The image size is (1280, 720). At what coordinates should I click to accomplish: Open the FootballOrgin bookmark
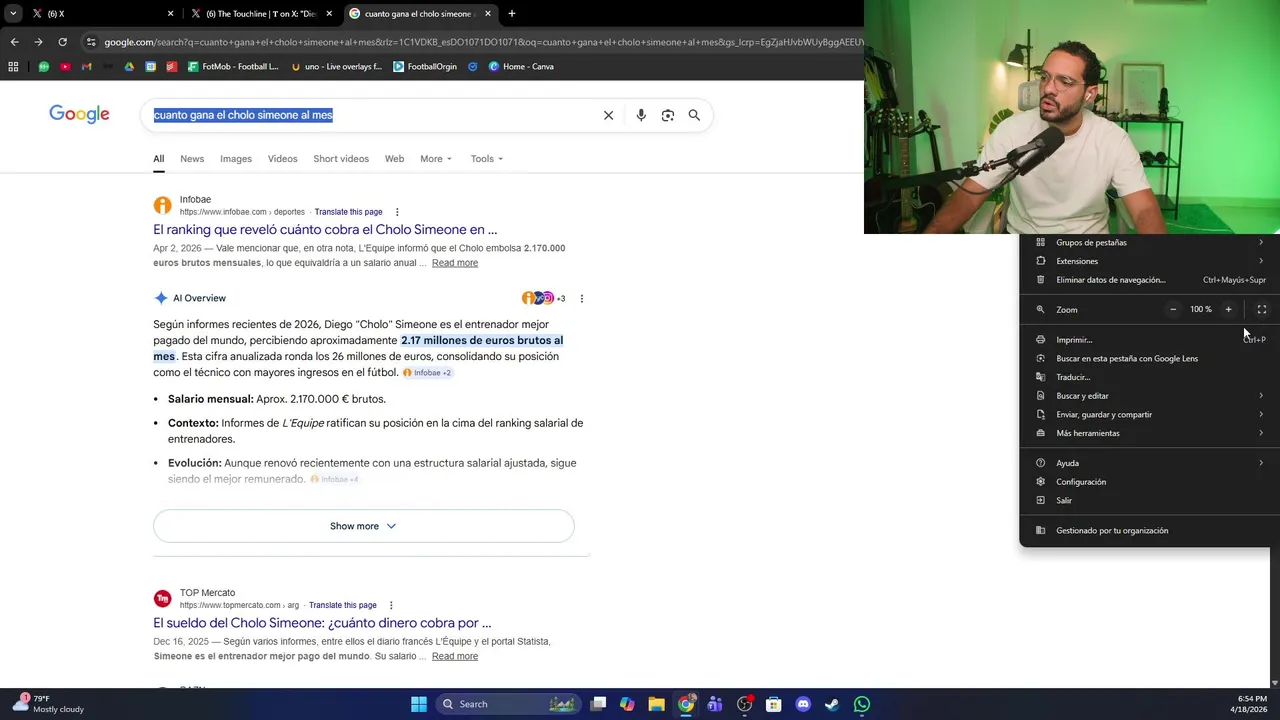click(x=425, y=67)
